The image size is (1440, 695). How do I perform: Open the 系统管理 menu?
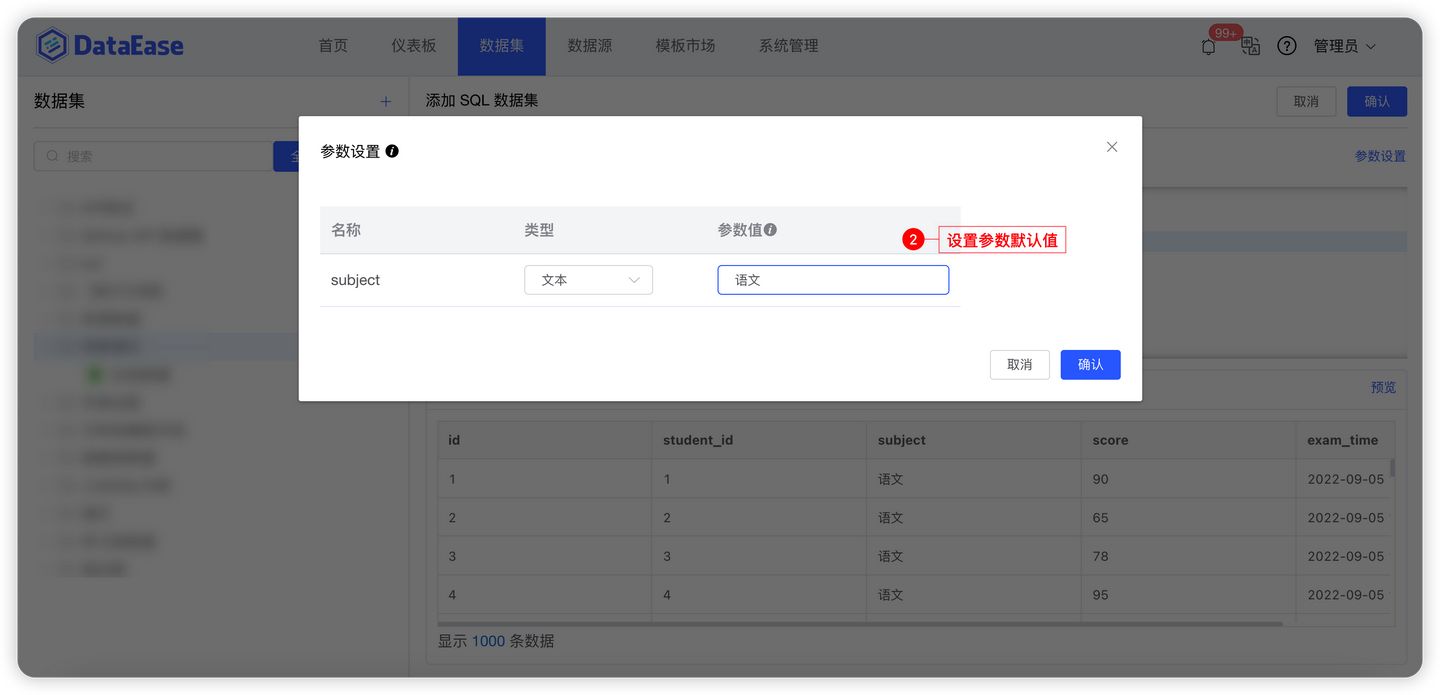click(x=788, y=46)
